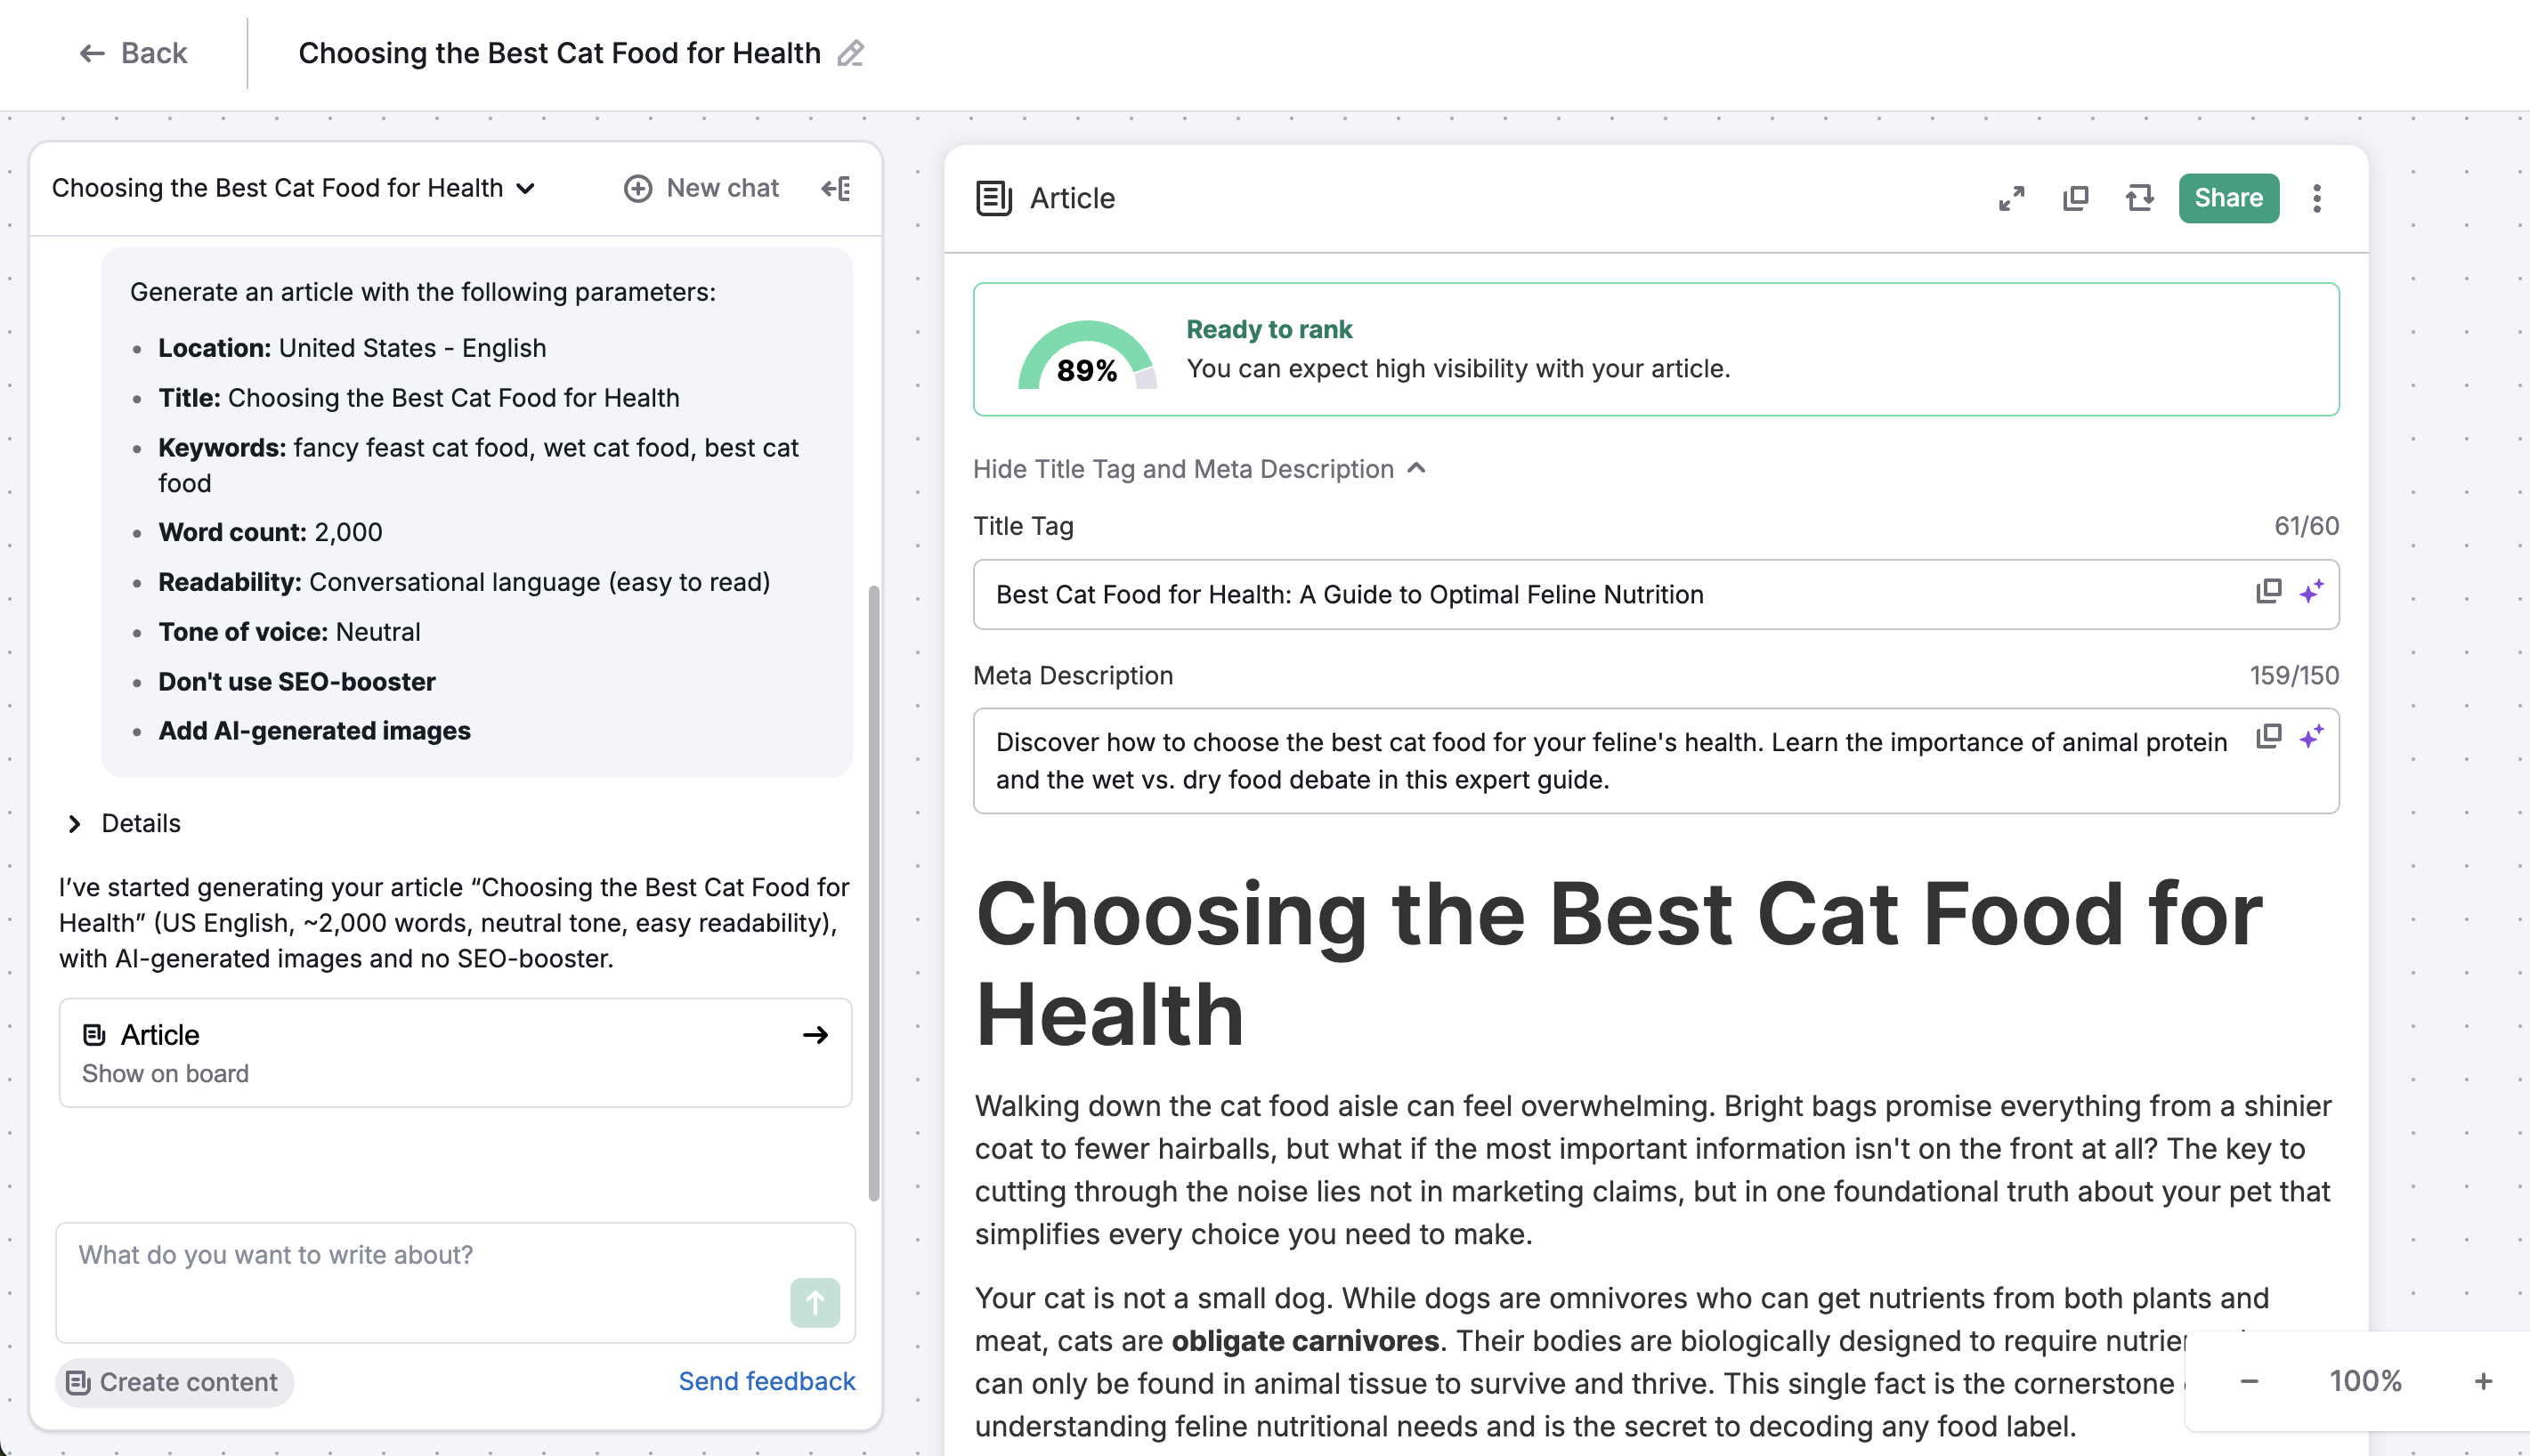Regenerate the article with the refresh icon
The image size is (2530, 1456).
pos(2139,198)
